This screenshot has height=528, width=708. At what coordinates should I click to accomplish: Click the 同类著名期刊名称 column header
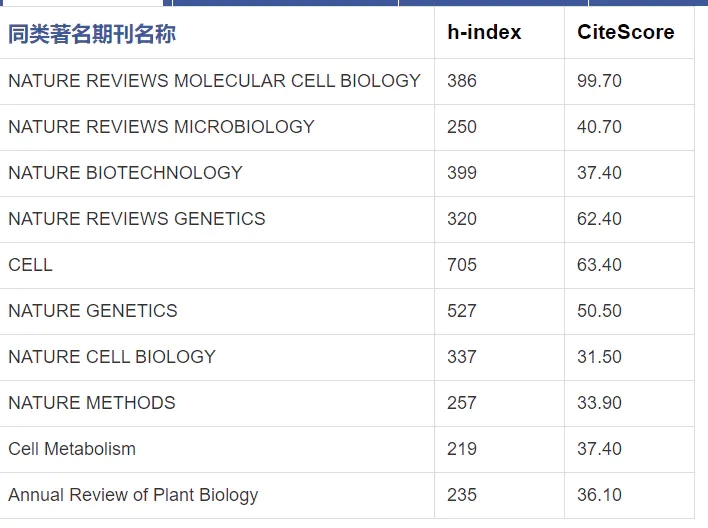click(x=92, y=35)
